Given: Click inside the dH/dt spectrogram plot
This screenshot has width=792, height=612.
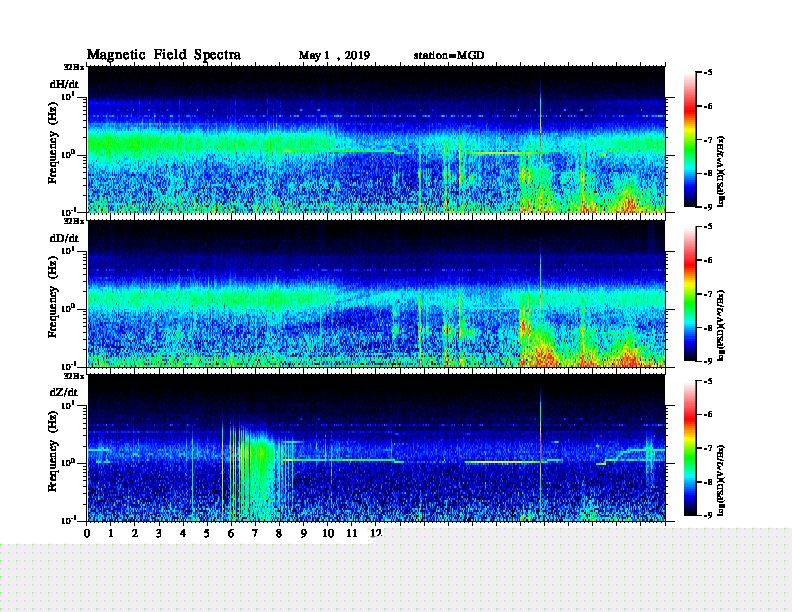Looking at the screenshot, I should point(376,139).
